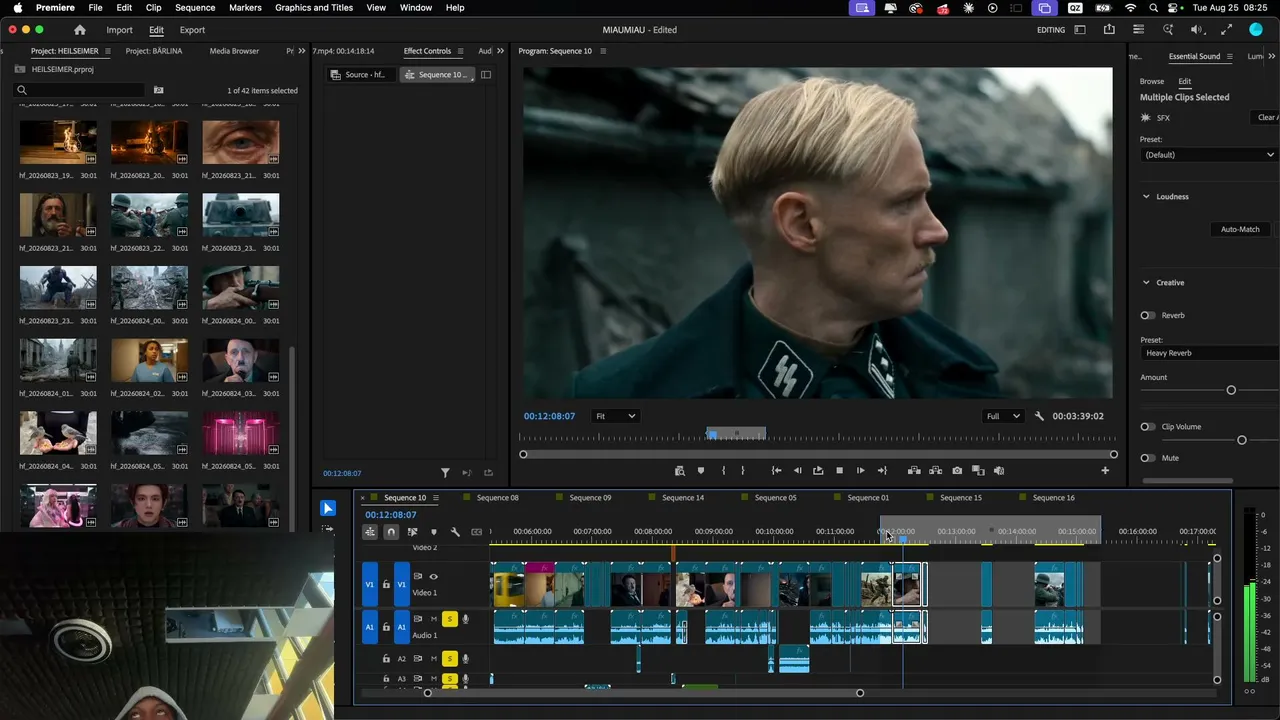Click the Auto-Match button
The width and height of the screenshot is (1280, 720).
click(x=1240, y=229)
